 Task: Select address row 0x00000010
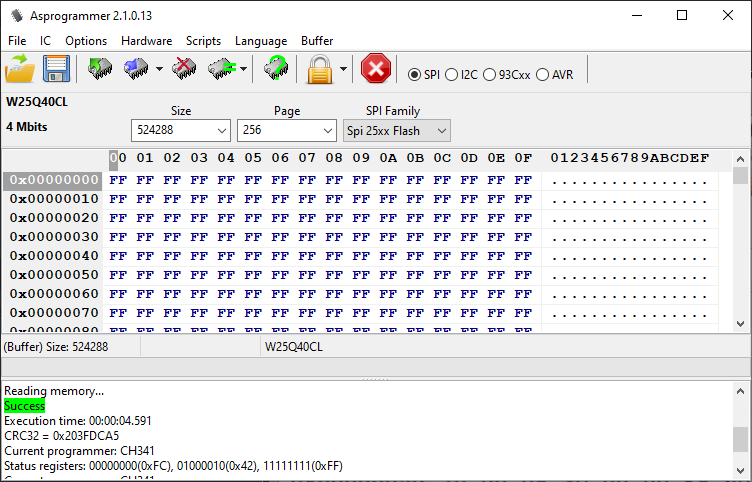[x=53, y=199]
